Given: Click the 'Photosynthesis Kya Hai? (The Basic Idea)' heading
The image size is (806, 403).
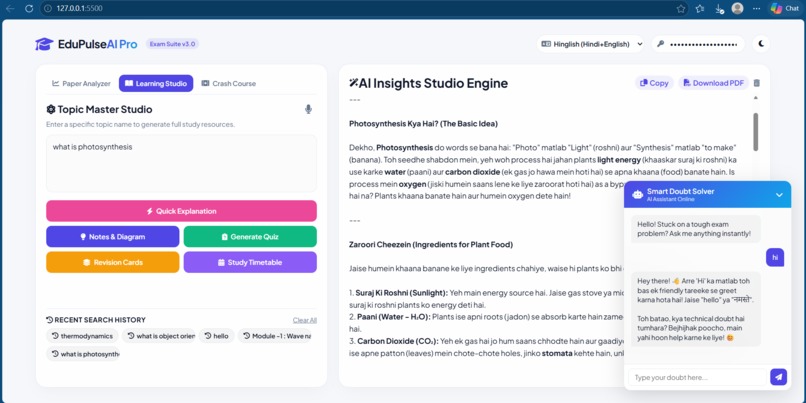Looking at the screenshot, I should 423,124.
